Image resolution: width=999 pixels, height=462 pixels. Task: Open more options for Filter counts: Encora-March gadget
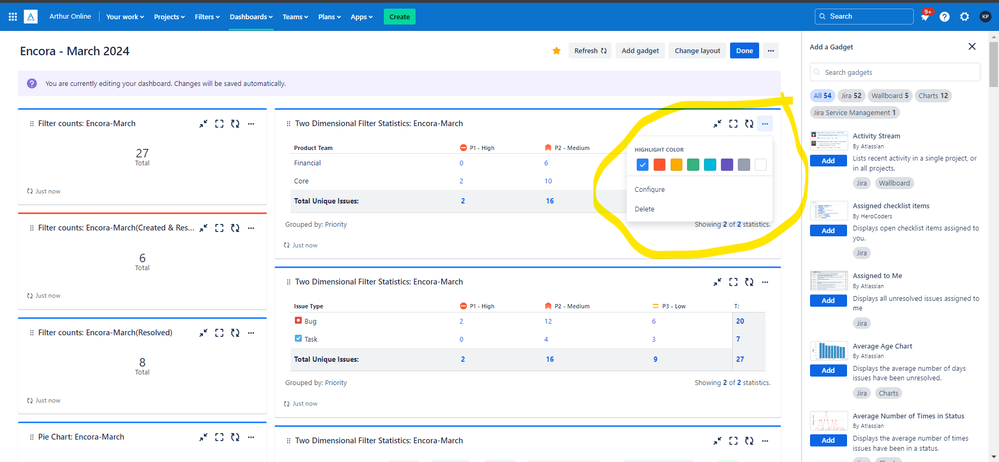[x=251, y=124]
